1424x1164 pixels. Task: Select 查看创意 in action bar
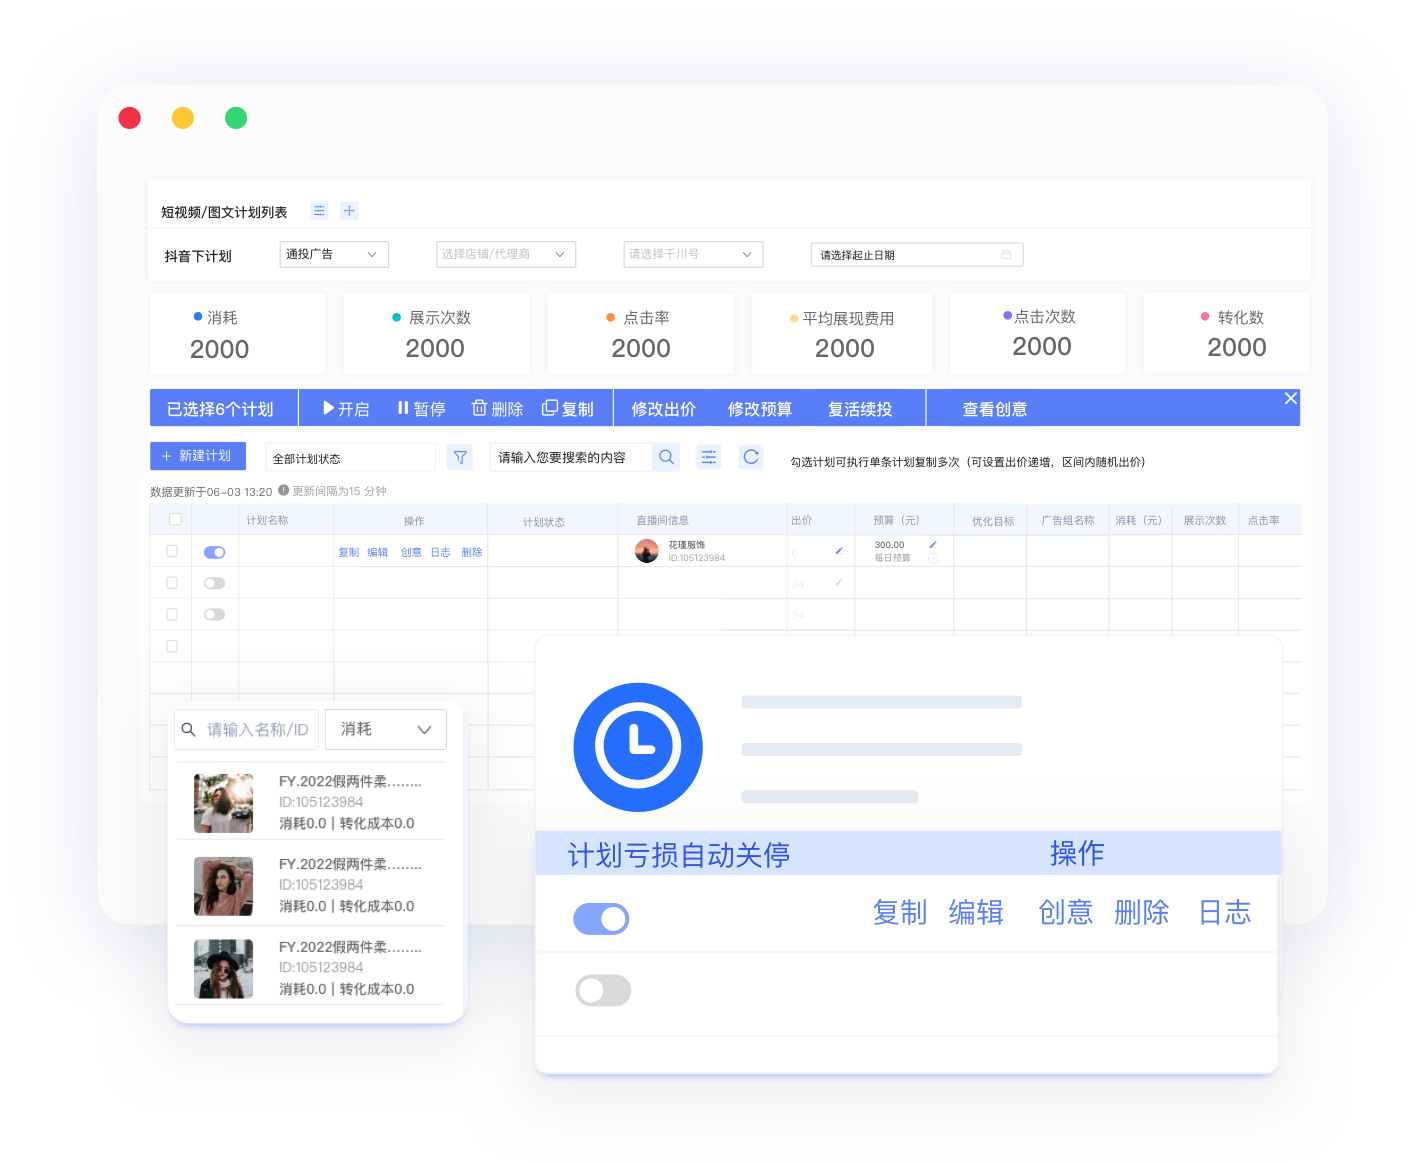[994, 409]
